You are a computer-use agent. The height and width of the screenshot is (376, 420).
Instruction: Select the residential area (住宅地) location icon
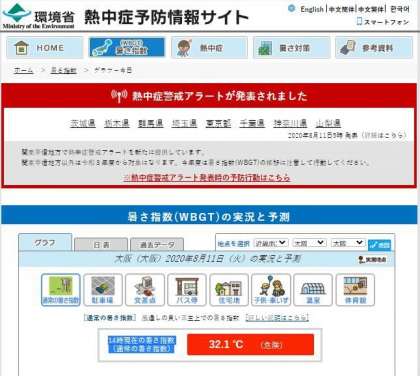point(229,290)
